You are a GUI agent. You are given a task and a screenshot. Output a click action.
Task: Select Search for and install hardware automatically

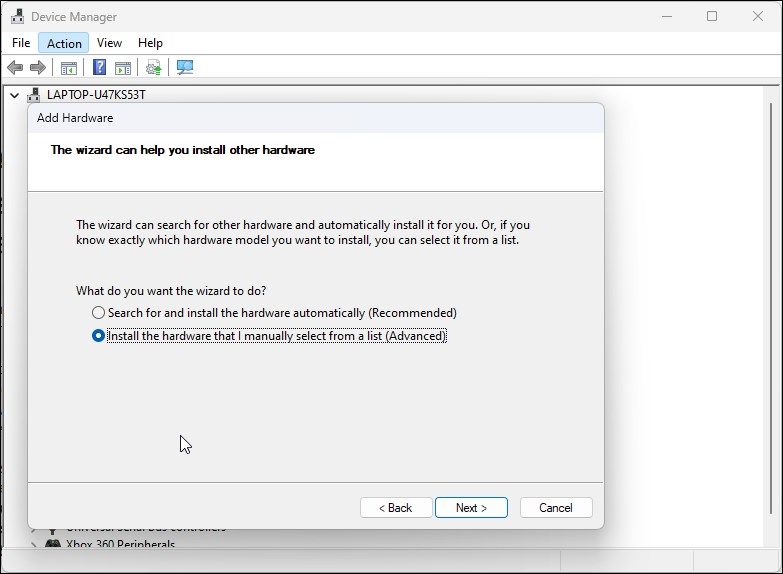pyautogui.click(x=98, y=313)
